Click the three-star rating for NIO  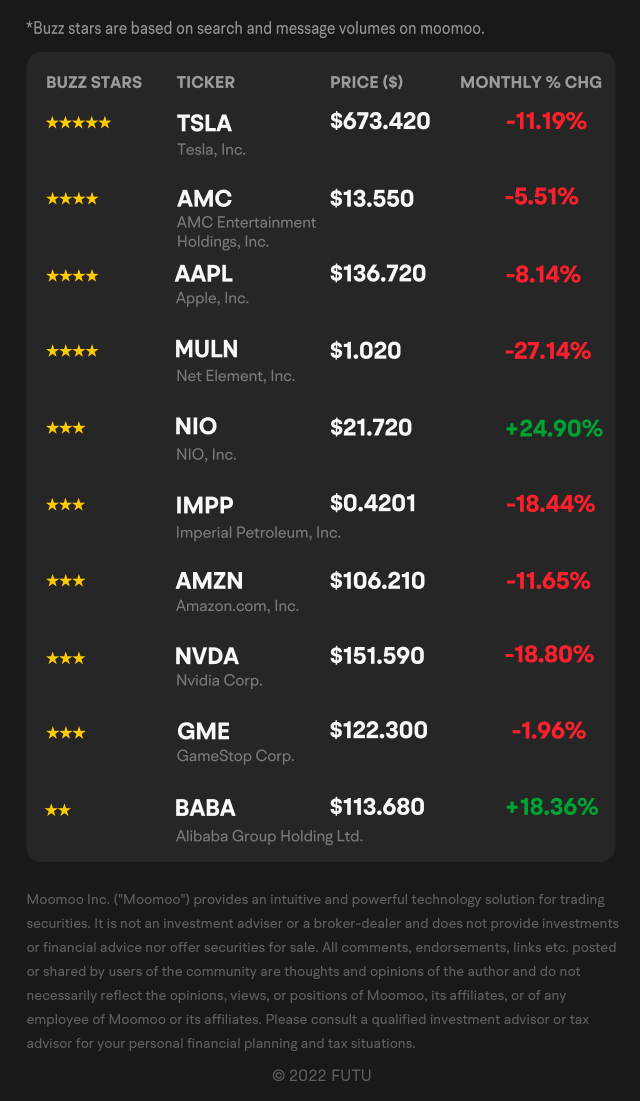[x=65, y=428]
